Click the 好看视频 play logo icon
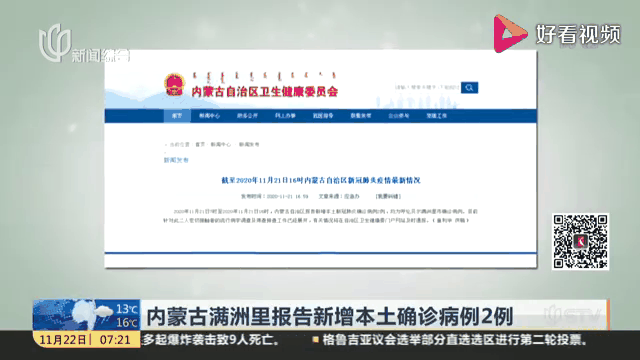This screenshot has width=640, height=360. coord(509,33)
